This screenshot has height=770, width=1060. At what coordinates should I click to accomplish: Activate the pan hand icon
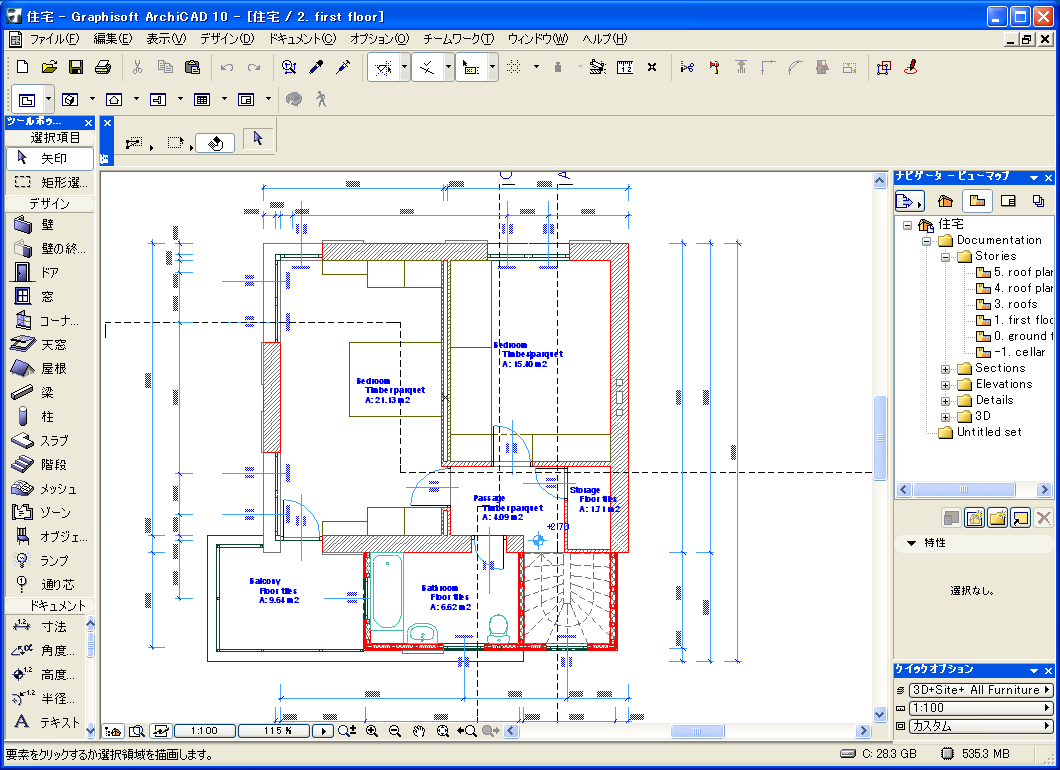(x=419, y=731)
